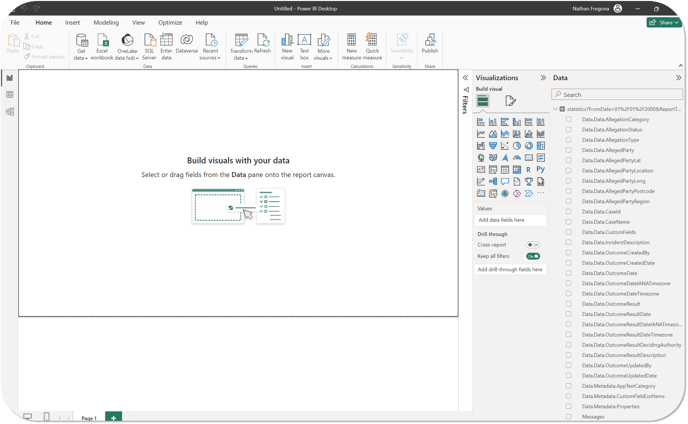This screenshot has height=424, width=688.
Task: Open the Help ribbon tab
Action: click(x=202, y=22)
